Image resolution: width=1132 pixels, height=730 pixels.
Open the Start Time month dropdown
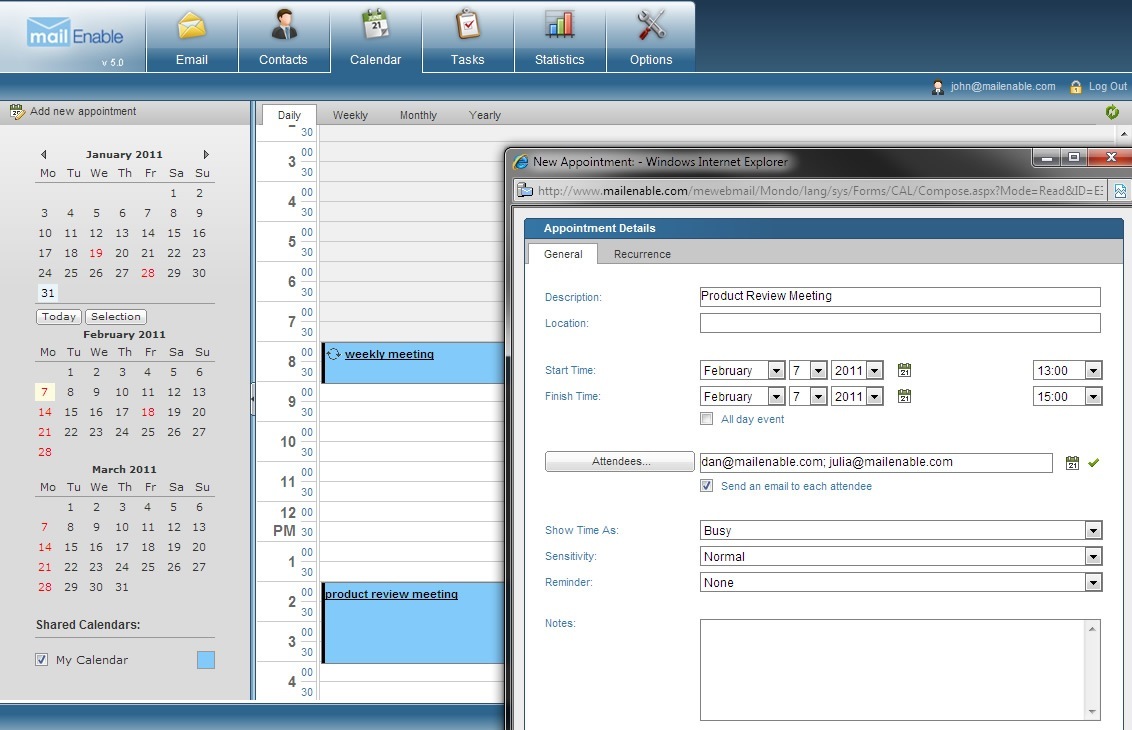pos(776,371)
